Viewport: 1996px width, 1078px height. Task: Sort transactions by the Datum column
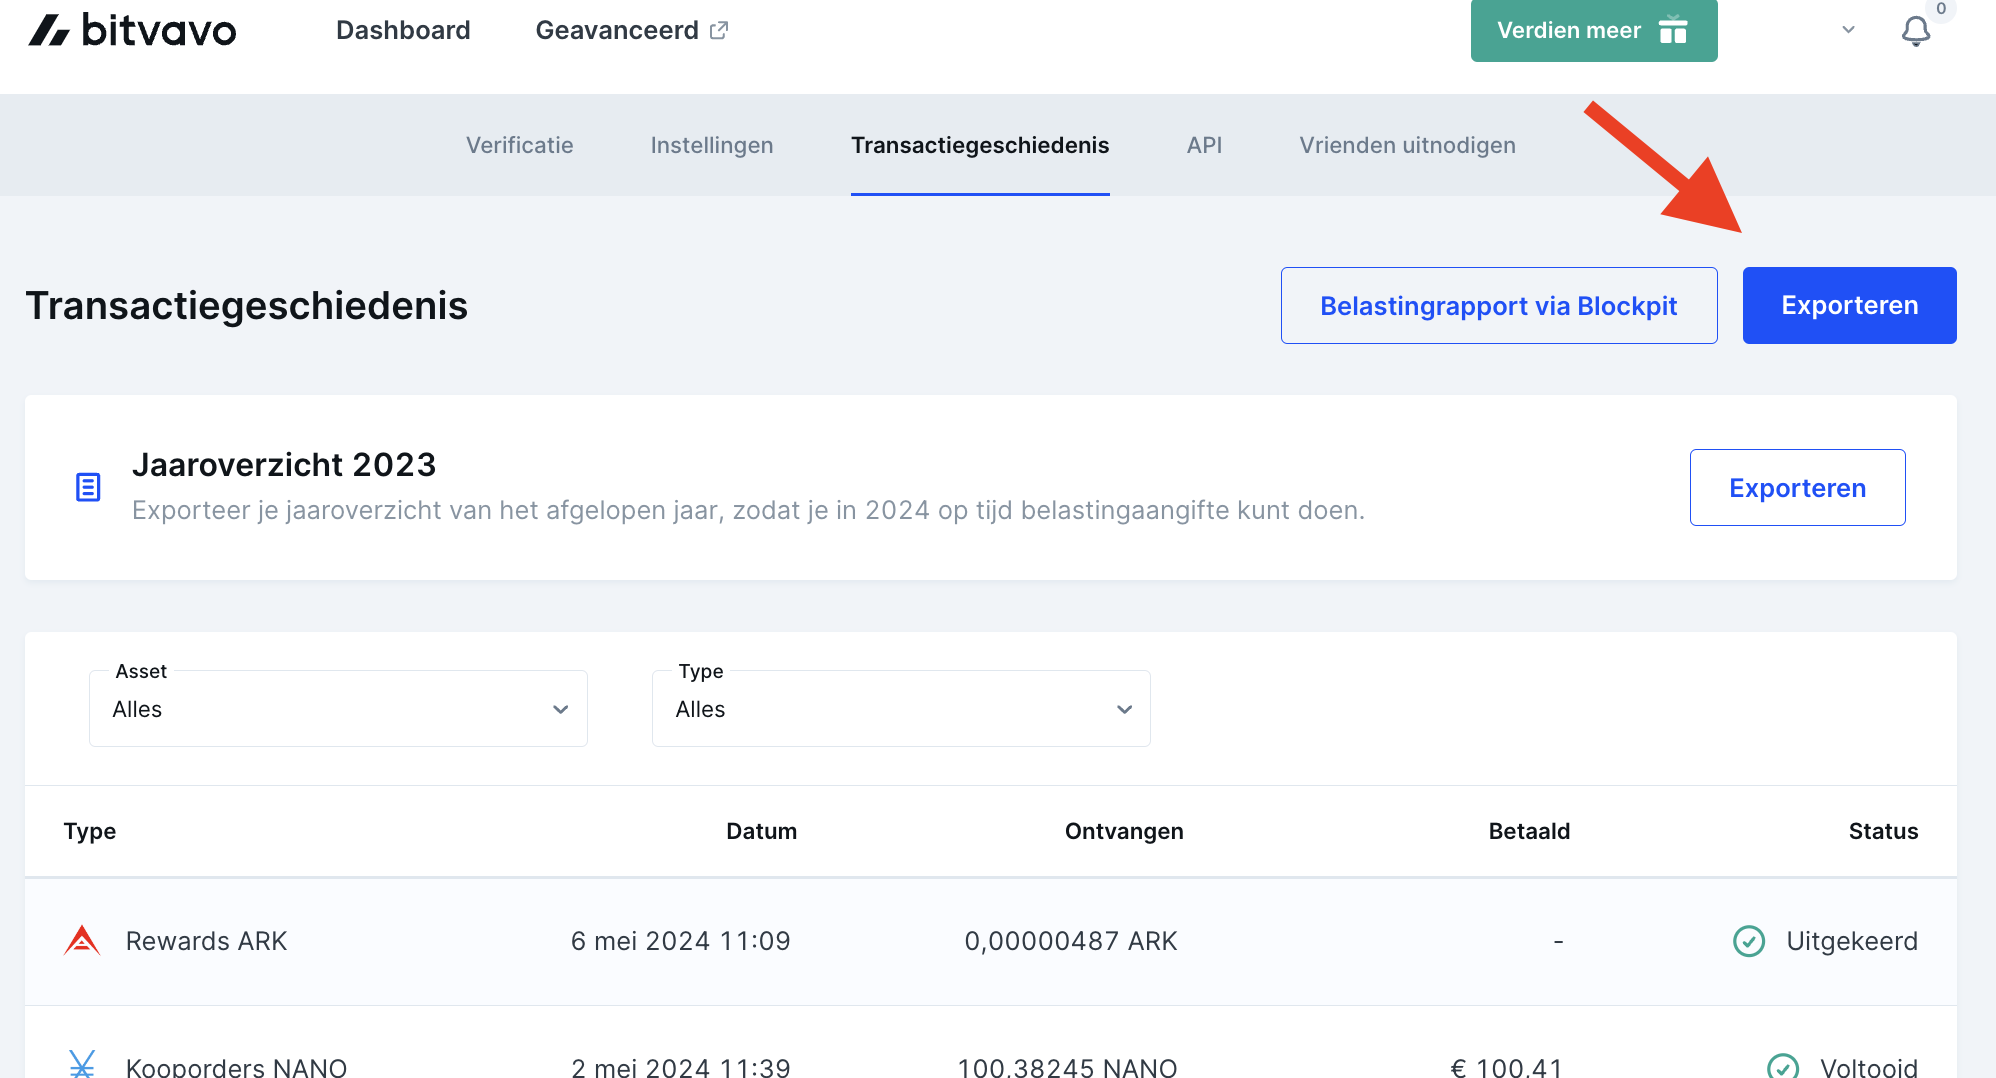coord(761,831)
